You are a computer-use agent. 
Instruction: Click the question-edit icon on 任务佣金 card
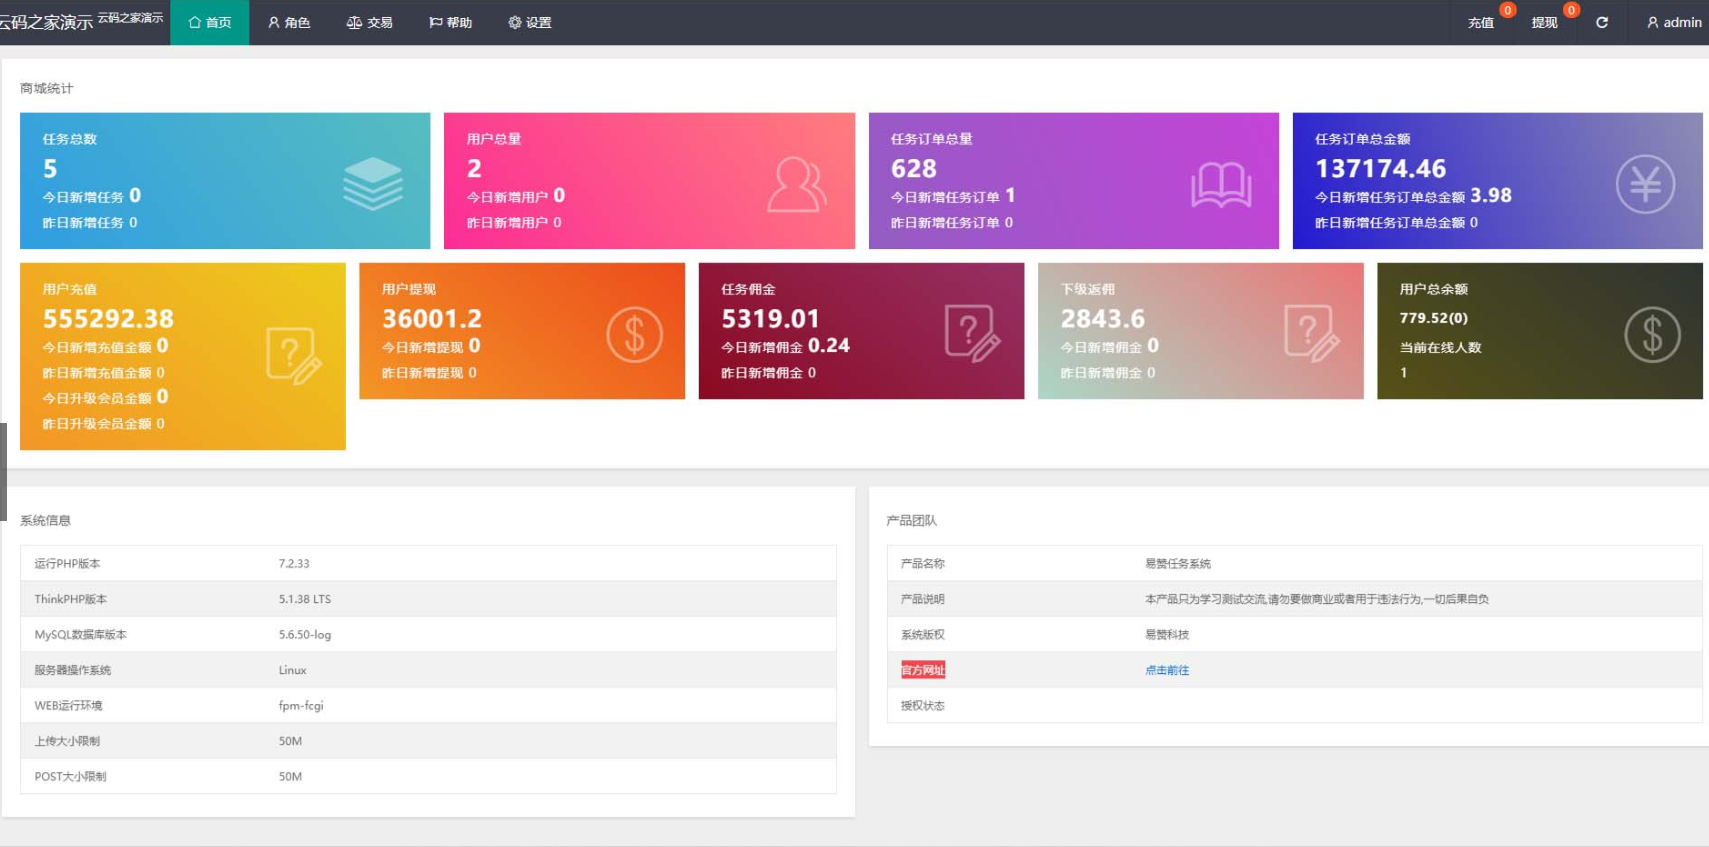[x=972, y=333]
